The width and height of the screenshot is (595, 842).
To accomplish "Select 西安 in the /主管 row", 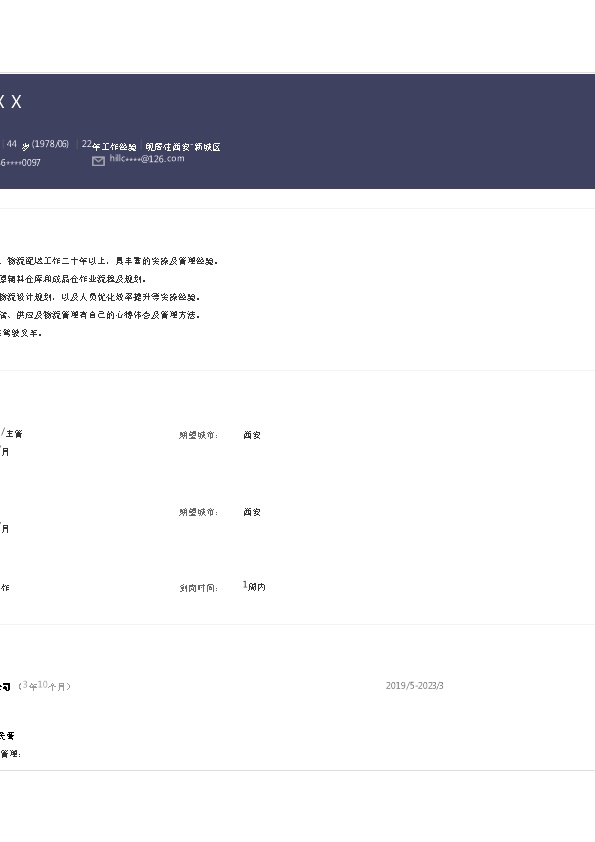I will pyautogui.click(x=252, y=435).
